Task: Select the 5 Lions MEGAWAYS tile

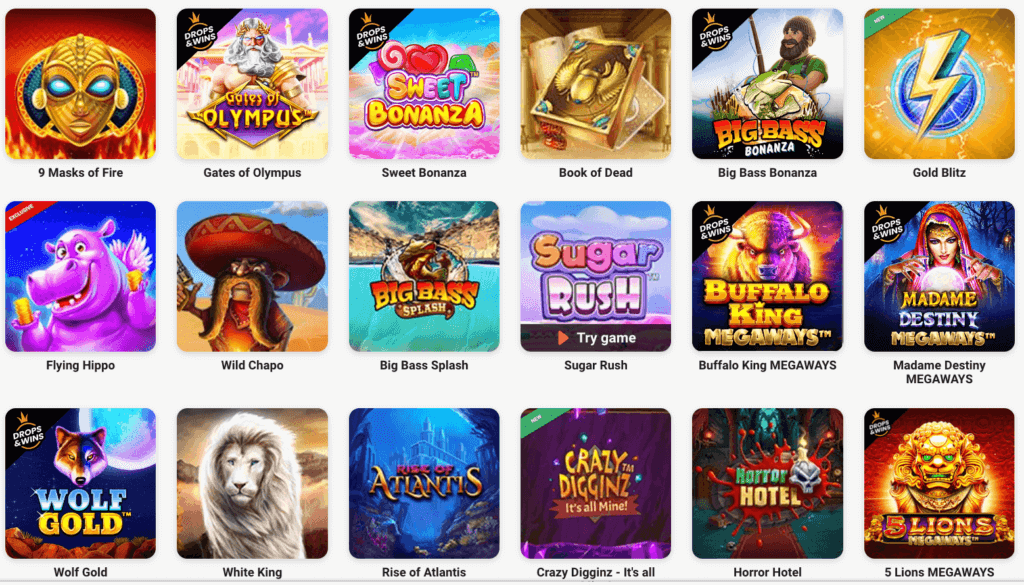Action: coord(939,483)
